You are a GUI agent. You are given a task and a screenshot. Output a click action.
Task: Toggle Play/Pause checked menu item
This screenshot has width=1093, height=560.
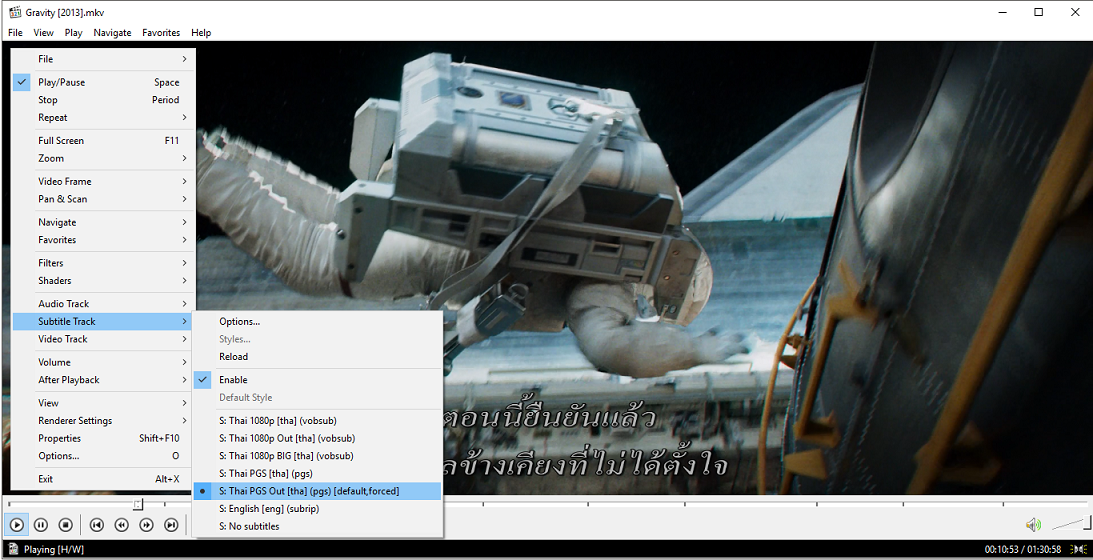pos(103,82)
